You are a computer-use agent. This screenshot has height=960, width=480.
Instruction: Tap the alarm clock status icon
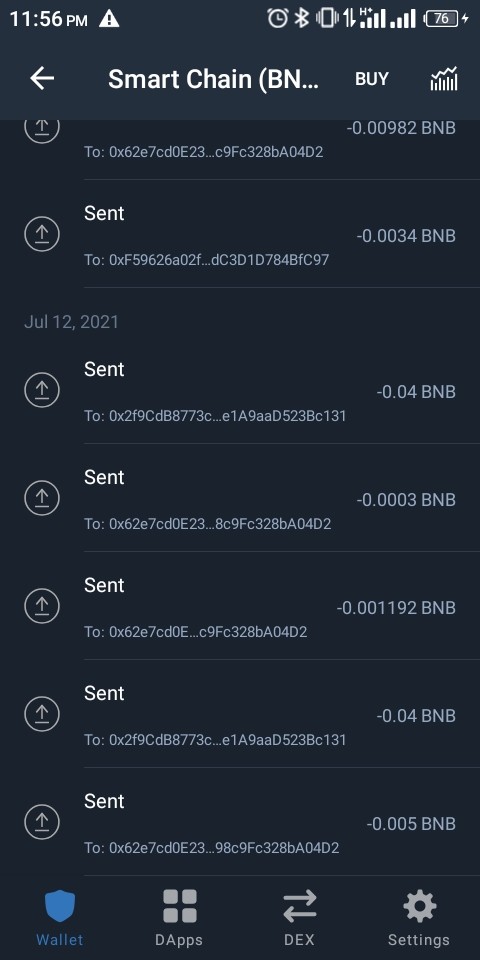277,18
